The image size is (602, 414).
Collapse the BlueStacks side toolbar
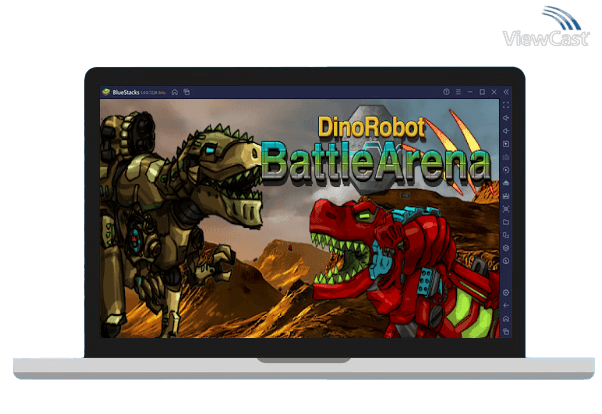[506, 92]
